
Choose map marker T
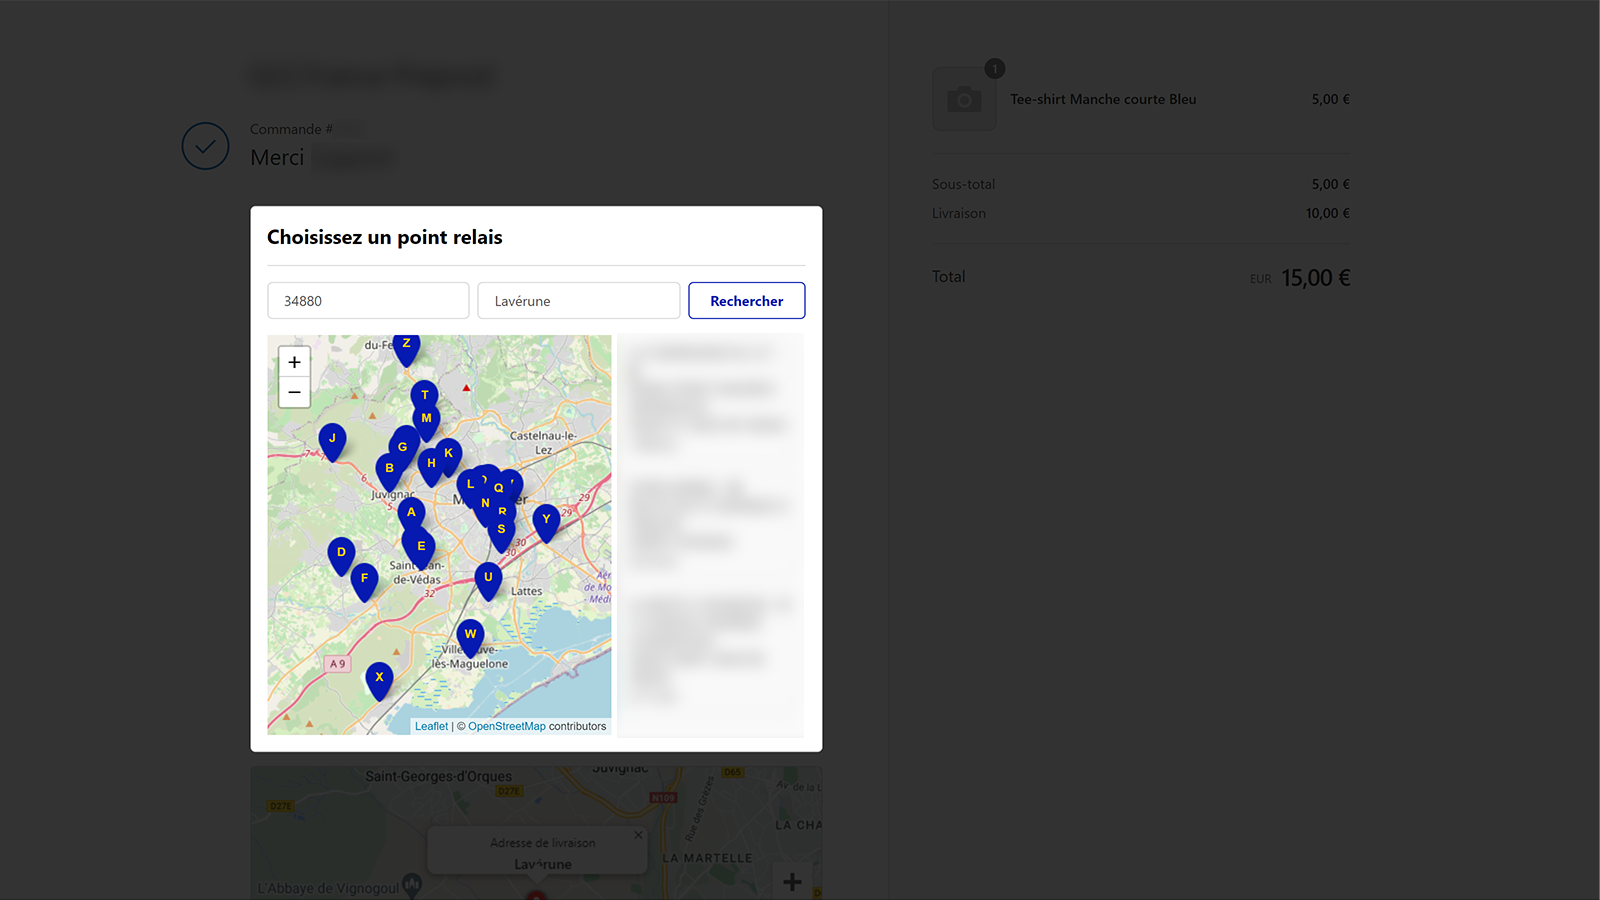[425, 396]
